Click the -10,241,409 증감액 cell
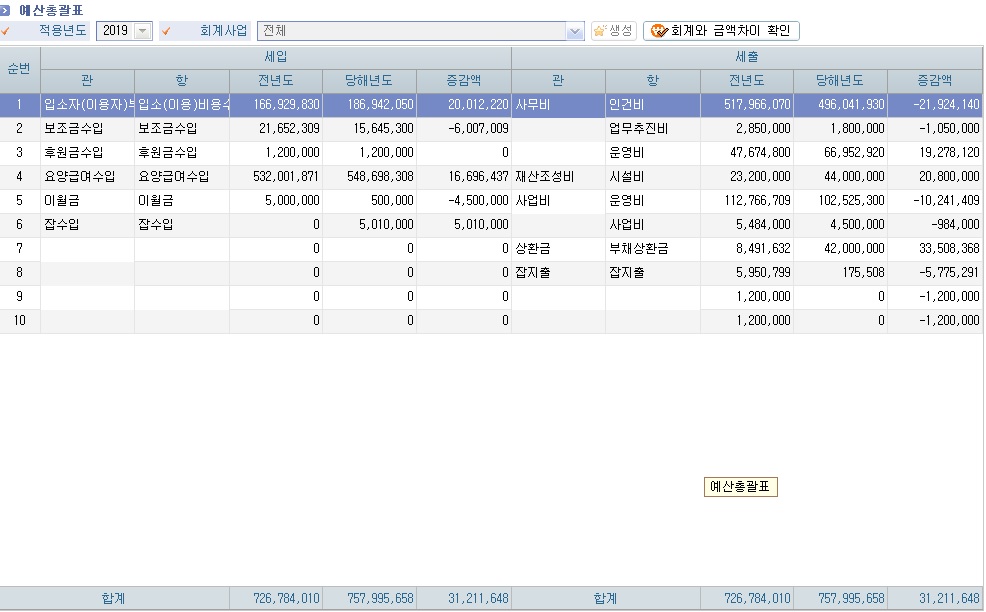The image size is (986, 612). pyautogui.click(x=935, y=201)
